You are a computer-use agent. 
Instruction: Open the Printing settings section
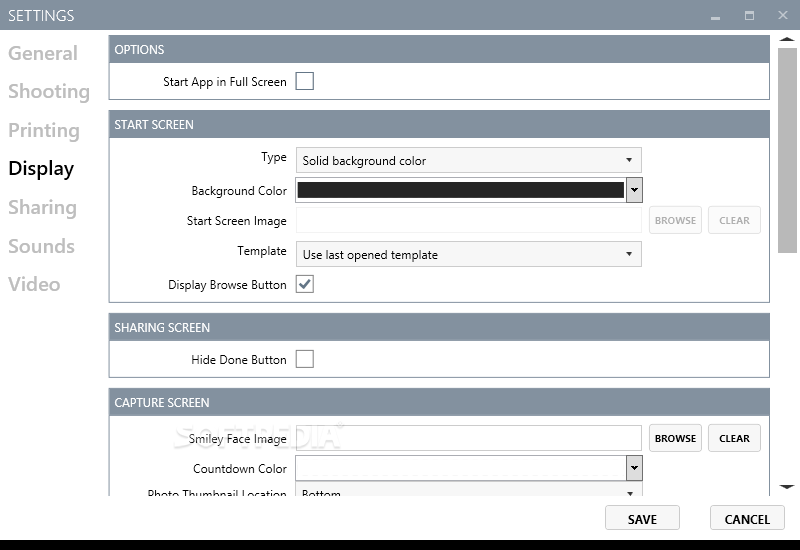[44, 130]
